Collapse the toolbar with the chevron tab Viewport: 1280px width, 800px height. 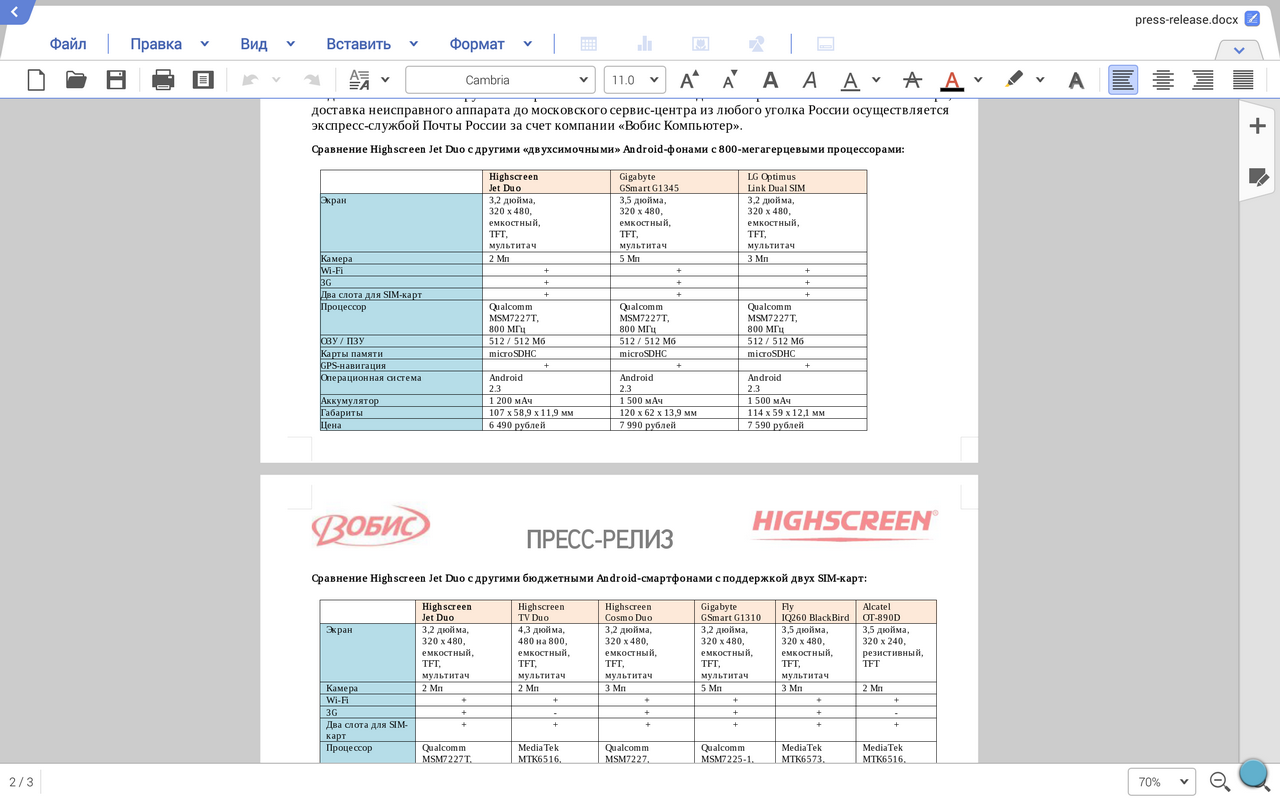point(1239,50)
